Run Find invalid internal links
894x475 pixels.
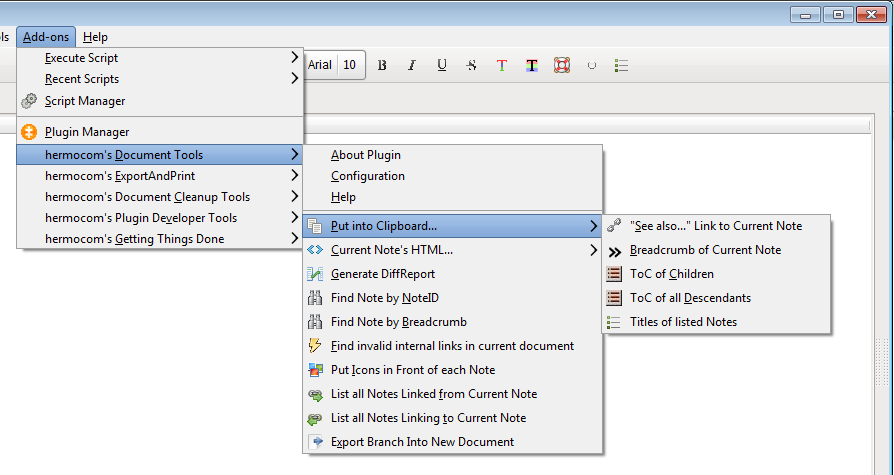452,346
